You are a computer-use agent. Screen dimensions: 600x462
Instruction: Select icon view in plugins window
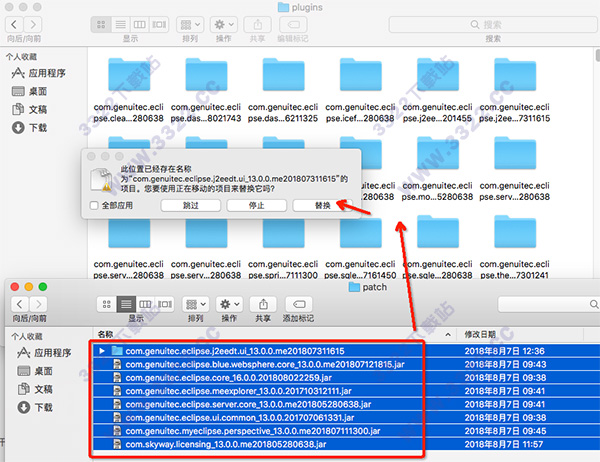(101, 25)
